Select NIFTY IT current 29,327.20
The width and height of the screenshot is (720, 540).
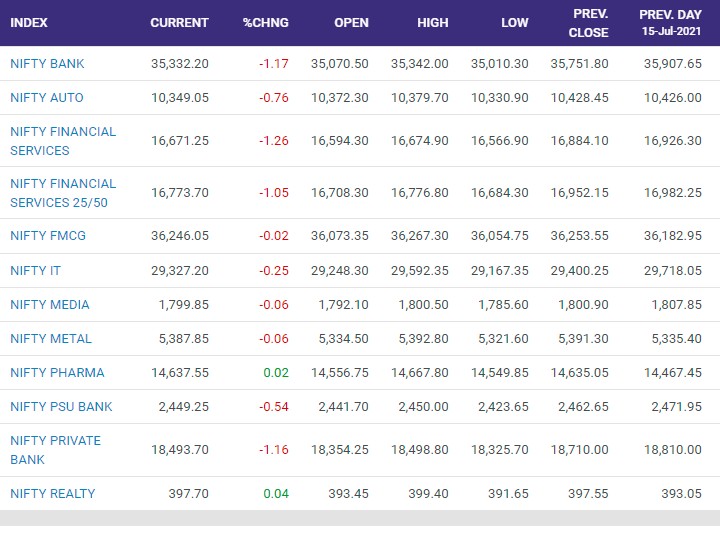click(180, 270)
